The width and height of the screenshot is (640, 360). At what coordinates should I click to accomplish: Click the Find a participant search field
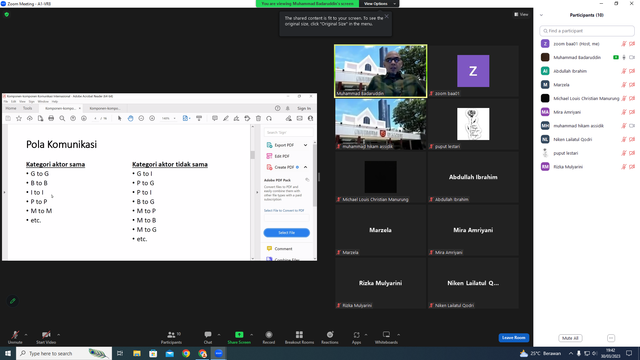[587, 31]
